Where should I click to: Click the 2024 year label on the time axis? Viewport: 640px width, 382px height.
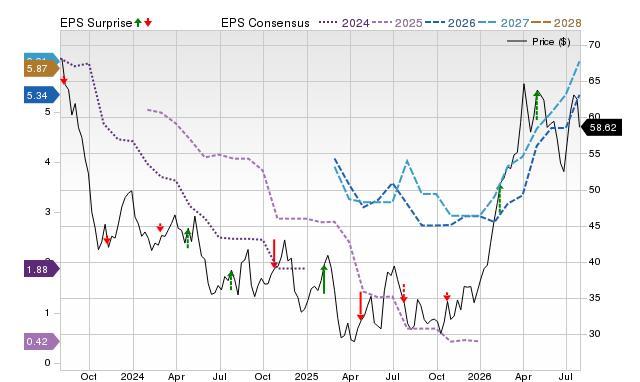tap(132, 376)
